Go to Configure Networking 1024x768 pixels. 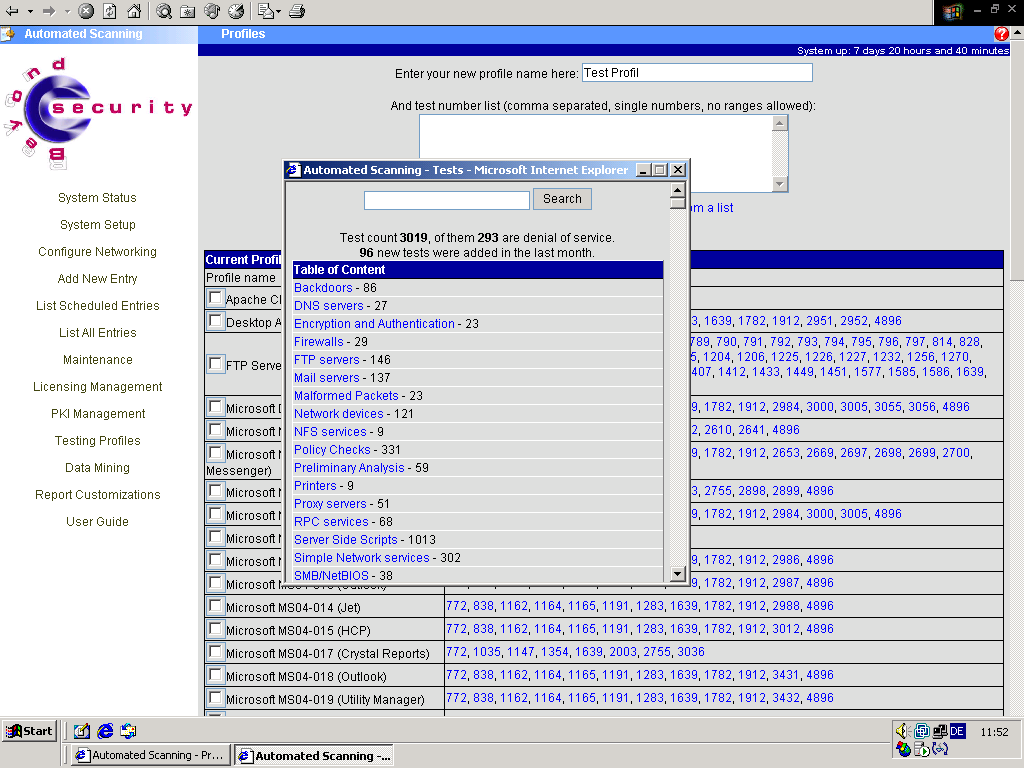97,252
